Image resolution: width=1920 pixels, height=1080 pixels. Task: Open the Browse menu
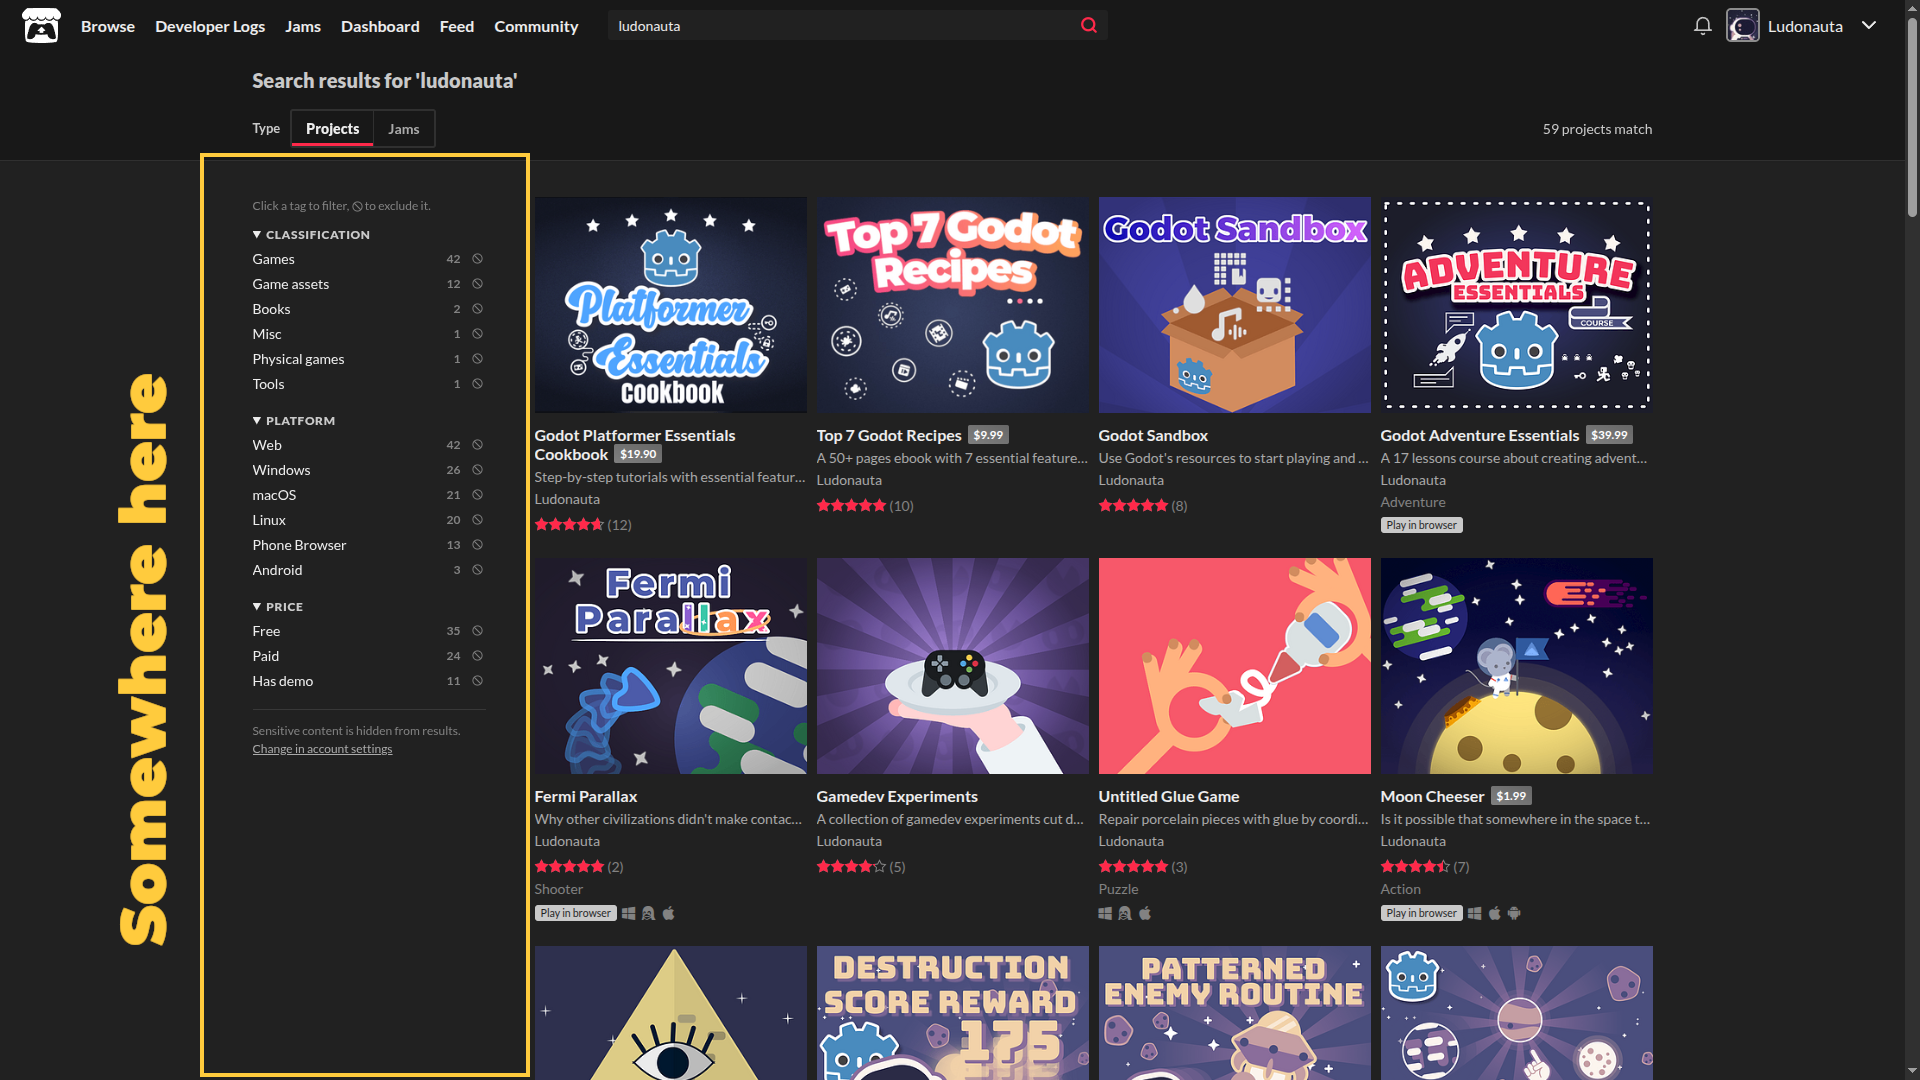click(108, 26)
